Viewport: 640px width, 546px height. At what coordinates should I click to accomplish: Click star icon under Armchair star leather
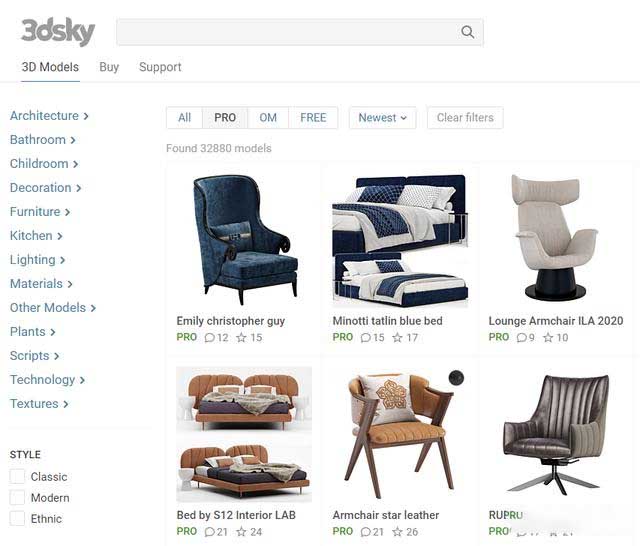397,532
